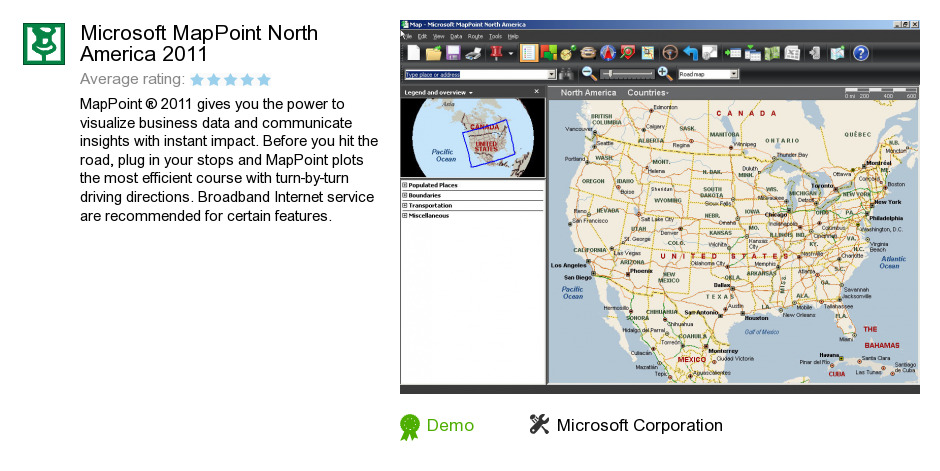This screenshot has width=940, height=471.
Task: Open the steering wheel driving guidance icon
Action: pos(670,53)
